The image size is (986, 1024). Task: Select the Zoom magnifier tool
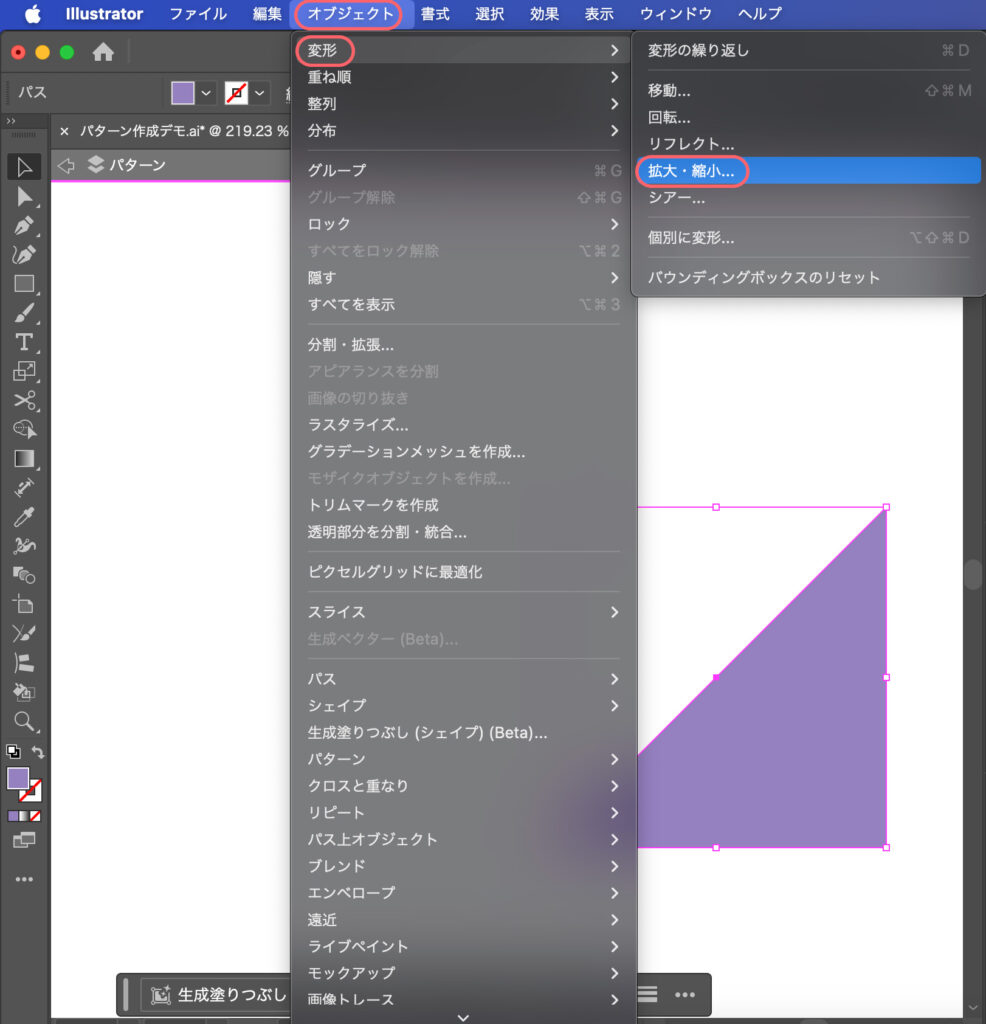coord(24,721)
